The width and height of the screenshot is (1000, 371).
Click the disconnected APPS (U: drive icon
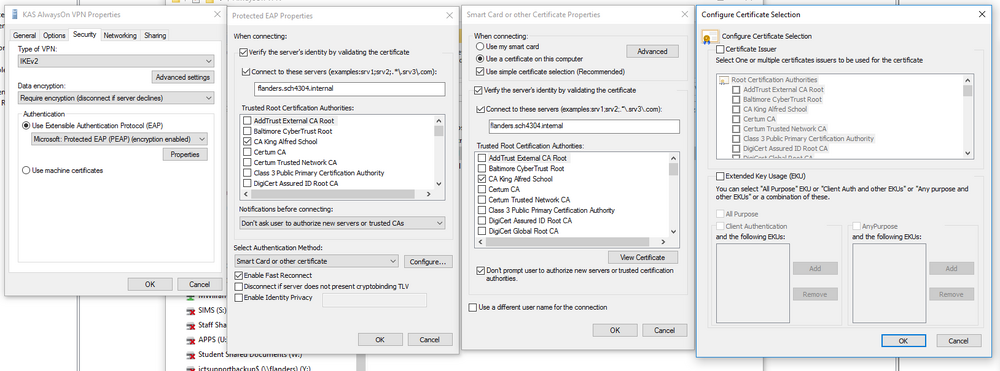pos(190,340)
